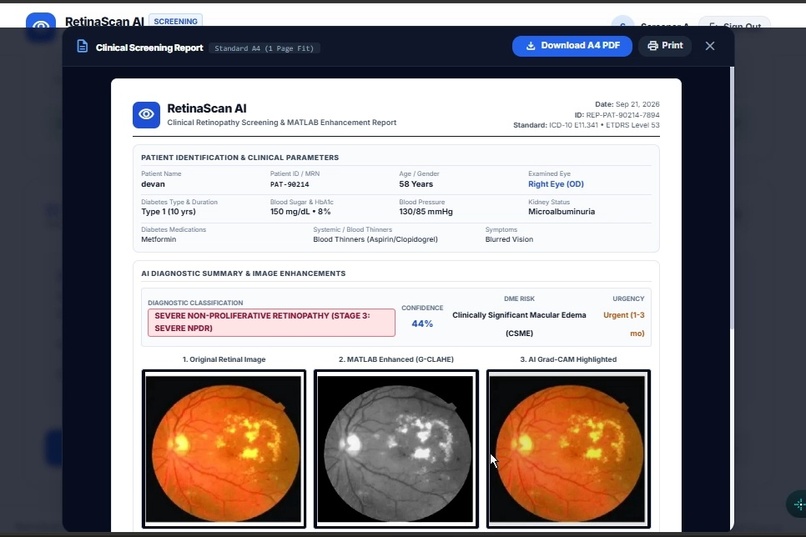Click the report dialog vertical scrollbar
The width and height of the screenshot is (806, 537).
click(731, 198)
